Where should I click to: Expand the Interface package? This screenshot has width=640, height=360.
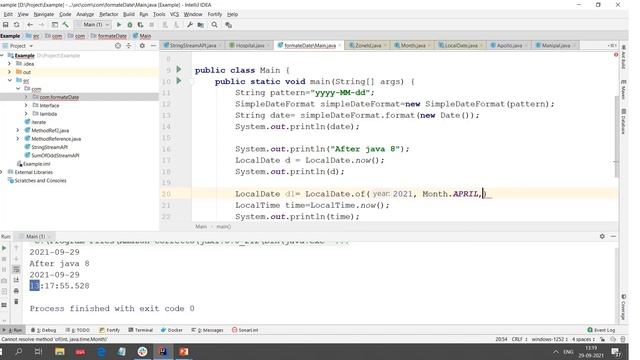coord(26,105)
